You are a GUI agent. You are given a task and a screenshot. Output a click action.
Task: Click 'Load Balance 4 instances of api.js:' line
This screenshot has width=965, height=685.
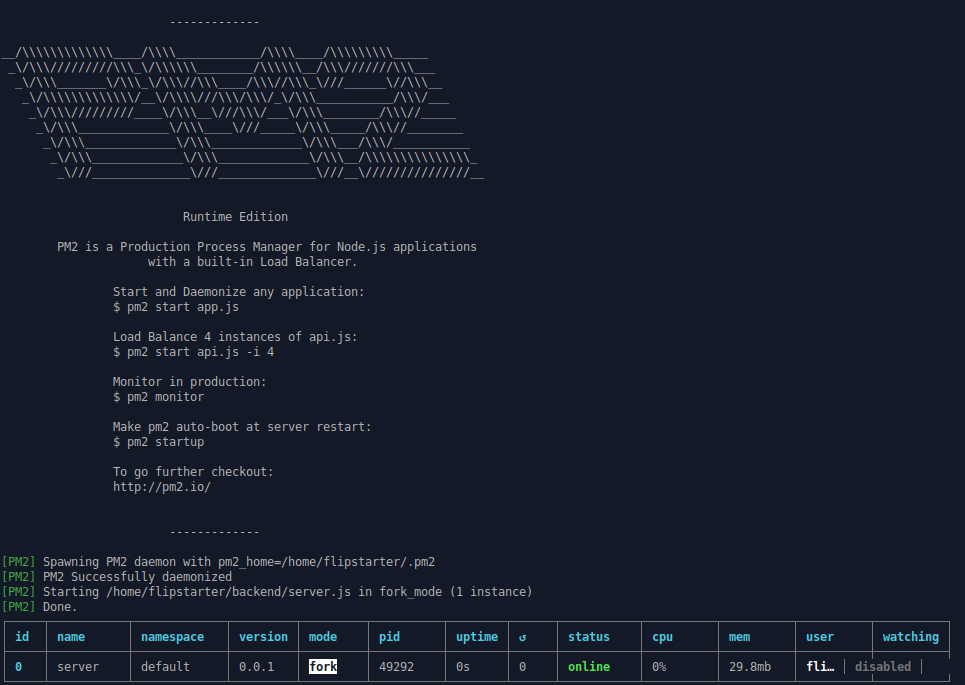tap(235, 337)
